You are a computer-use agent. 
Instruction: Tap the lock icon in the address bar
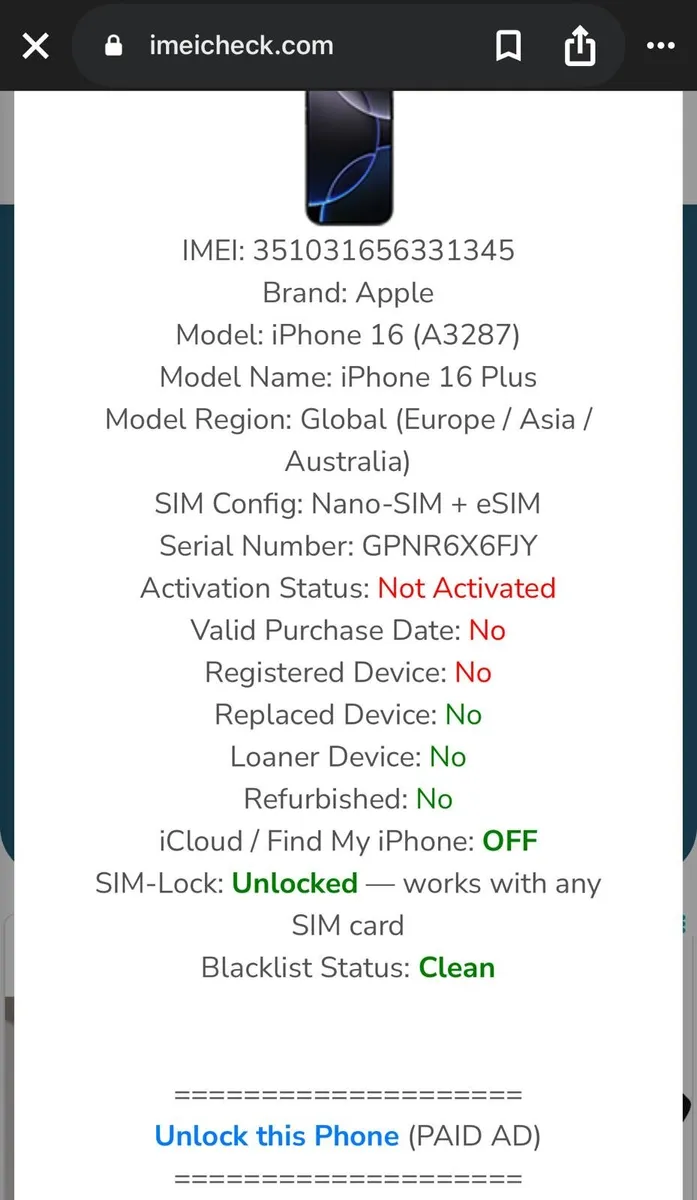pos(113,45)
